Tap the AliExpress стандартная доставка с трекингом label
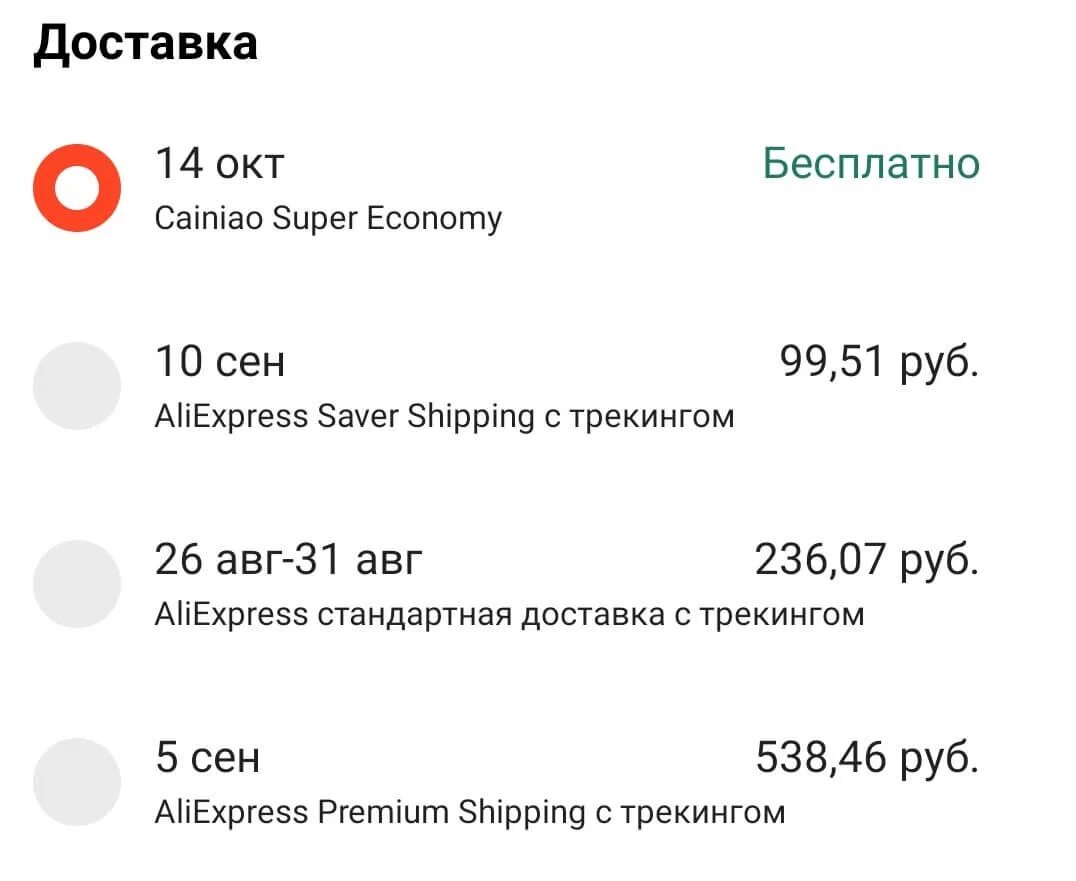This screenshot has height=881, width=1076. [x=509, y=614]
